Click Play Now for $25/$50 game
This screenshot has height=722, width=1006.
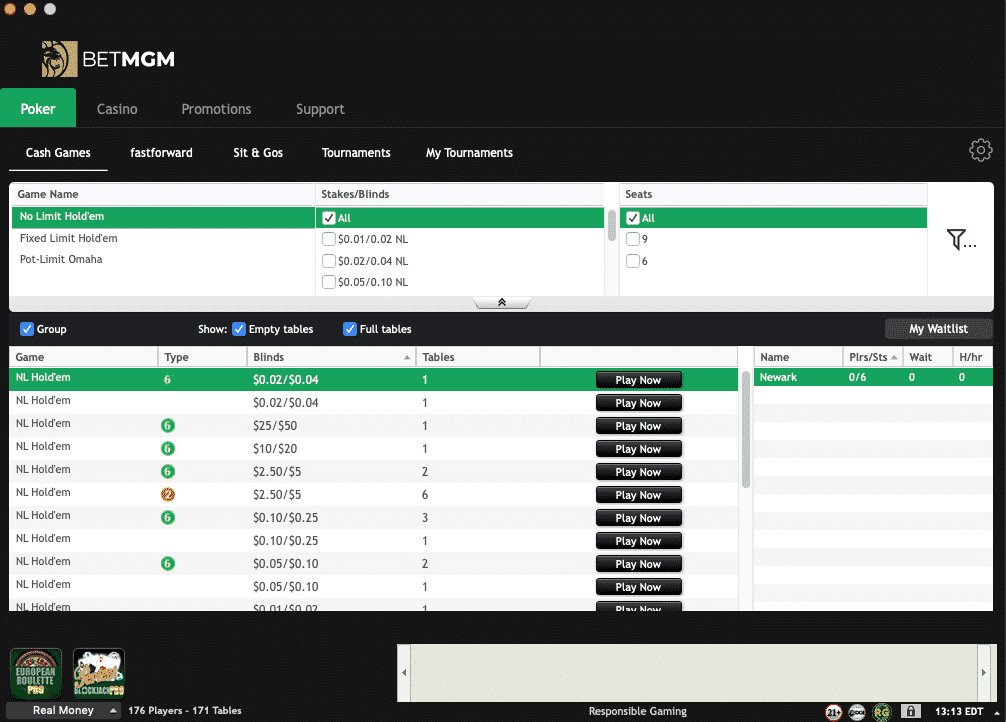click(x=638, y=426)
